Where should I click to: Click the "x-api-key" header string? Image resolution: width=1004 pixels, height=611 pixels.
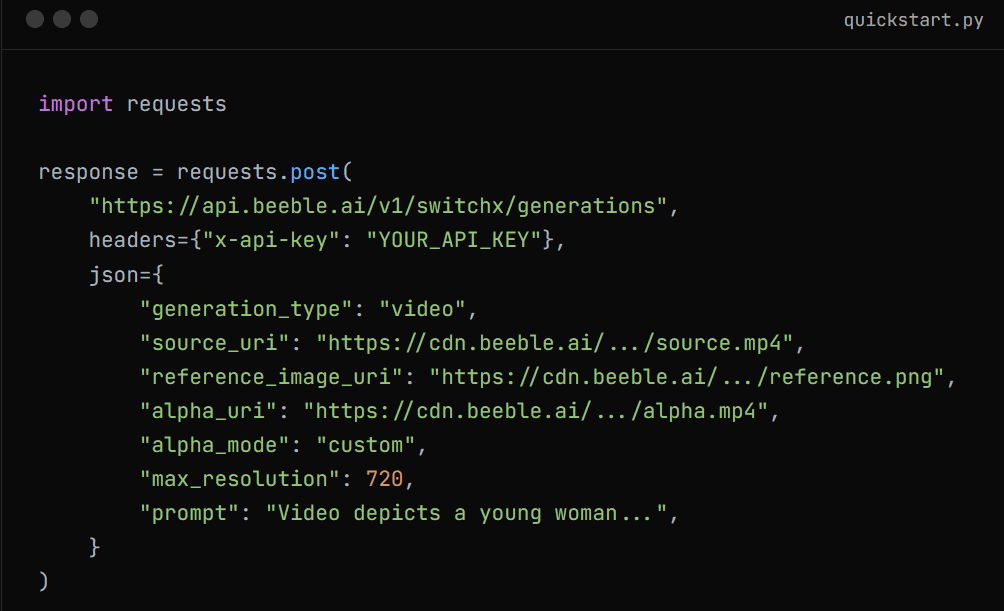click(271, 240)
